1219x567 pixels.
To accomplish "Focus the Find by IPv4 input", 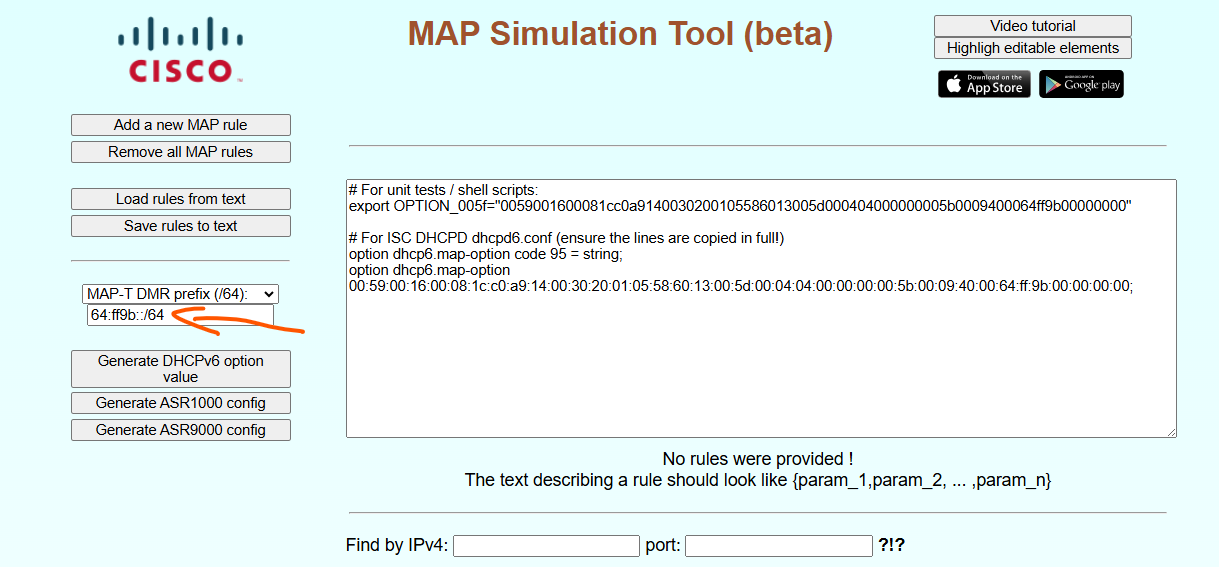I will pyautogui.click(x=546, y=546).
